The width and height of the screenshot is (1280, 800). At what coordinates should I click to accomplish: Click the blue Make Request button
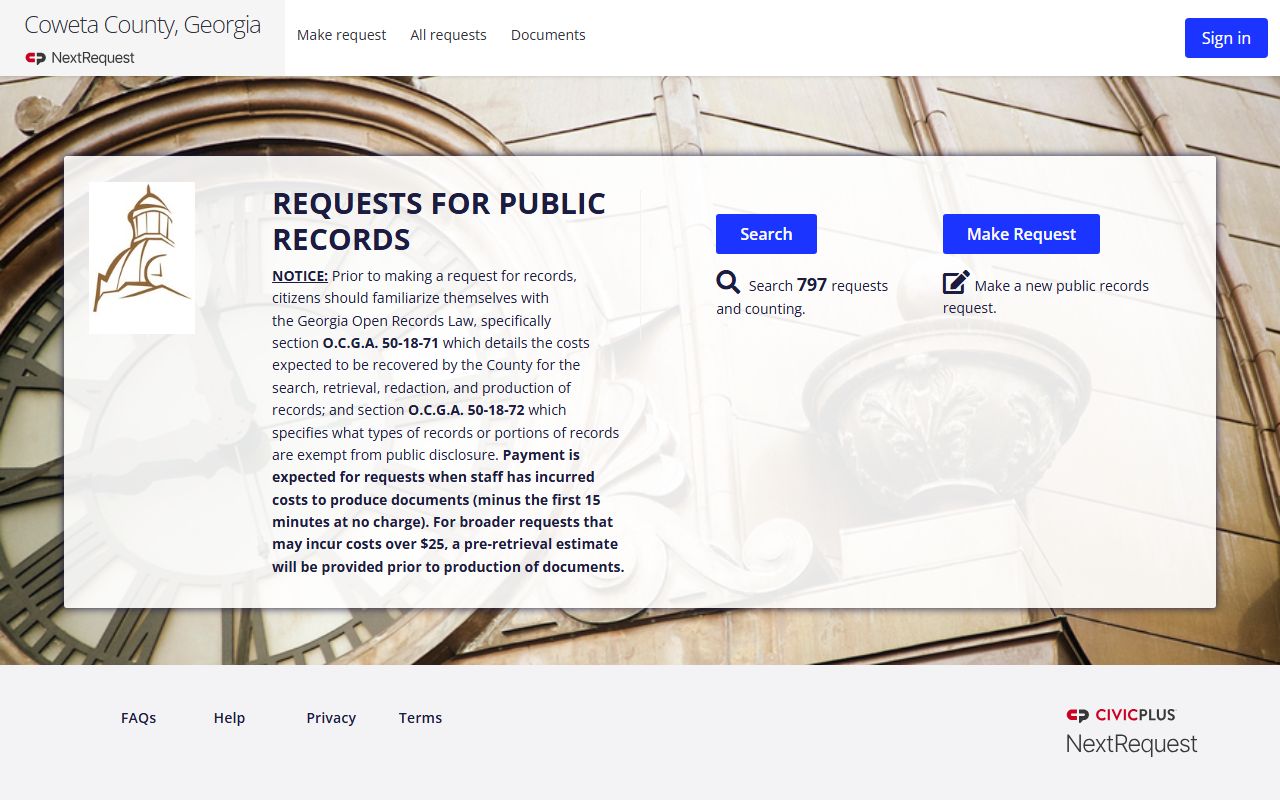click(x=1021, y=234)
